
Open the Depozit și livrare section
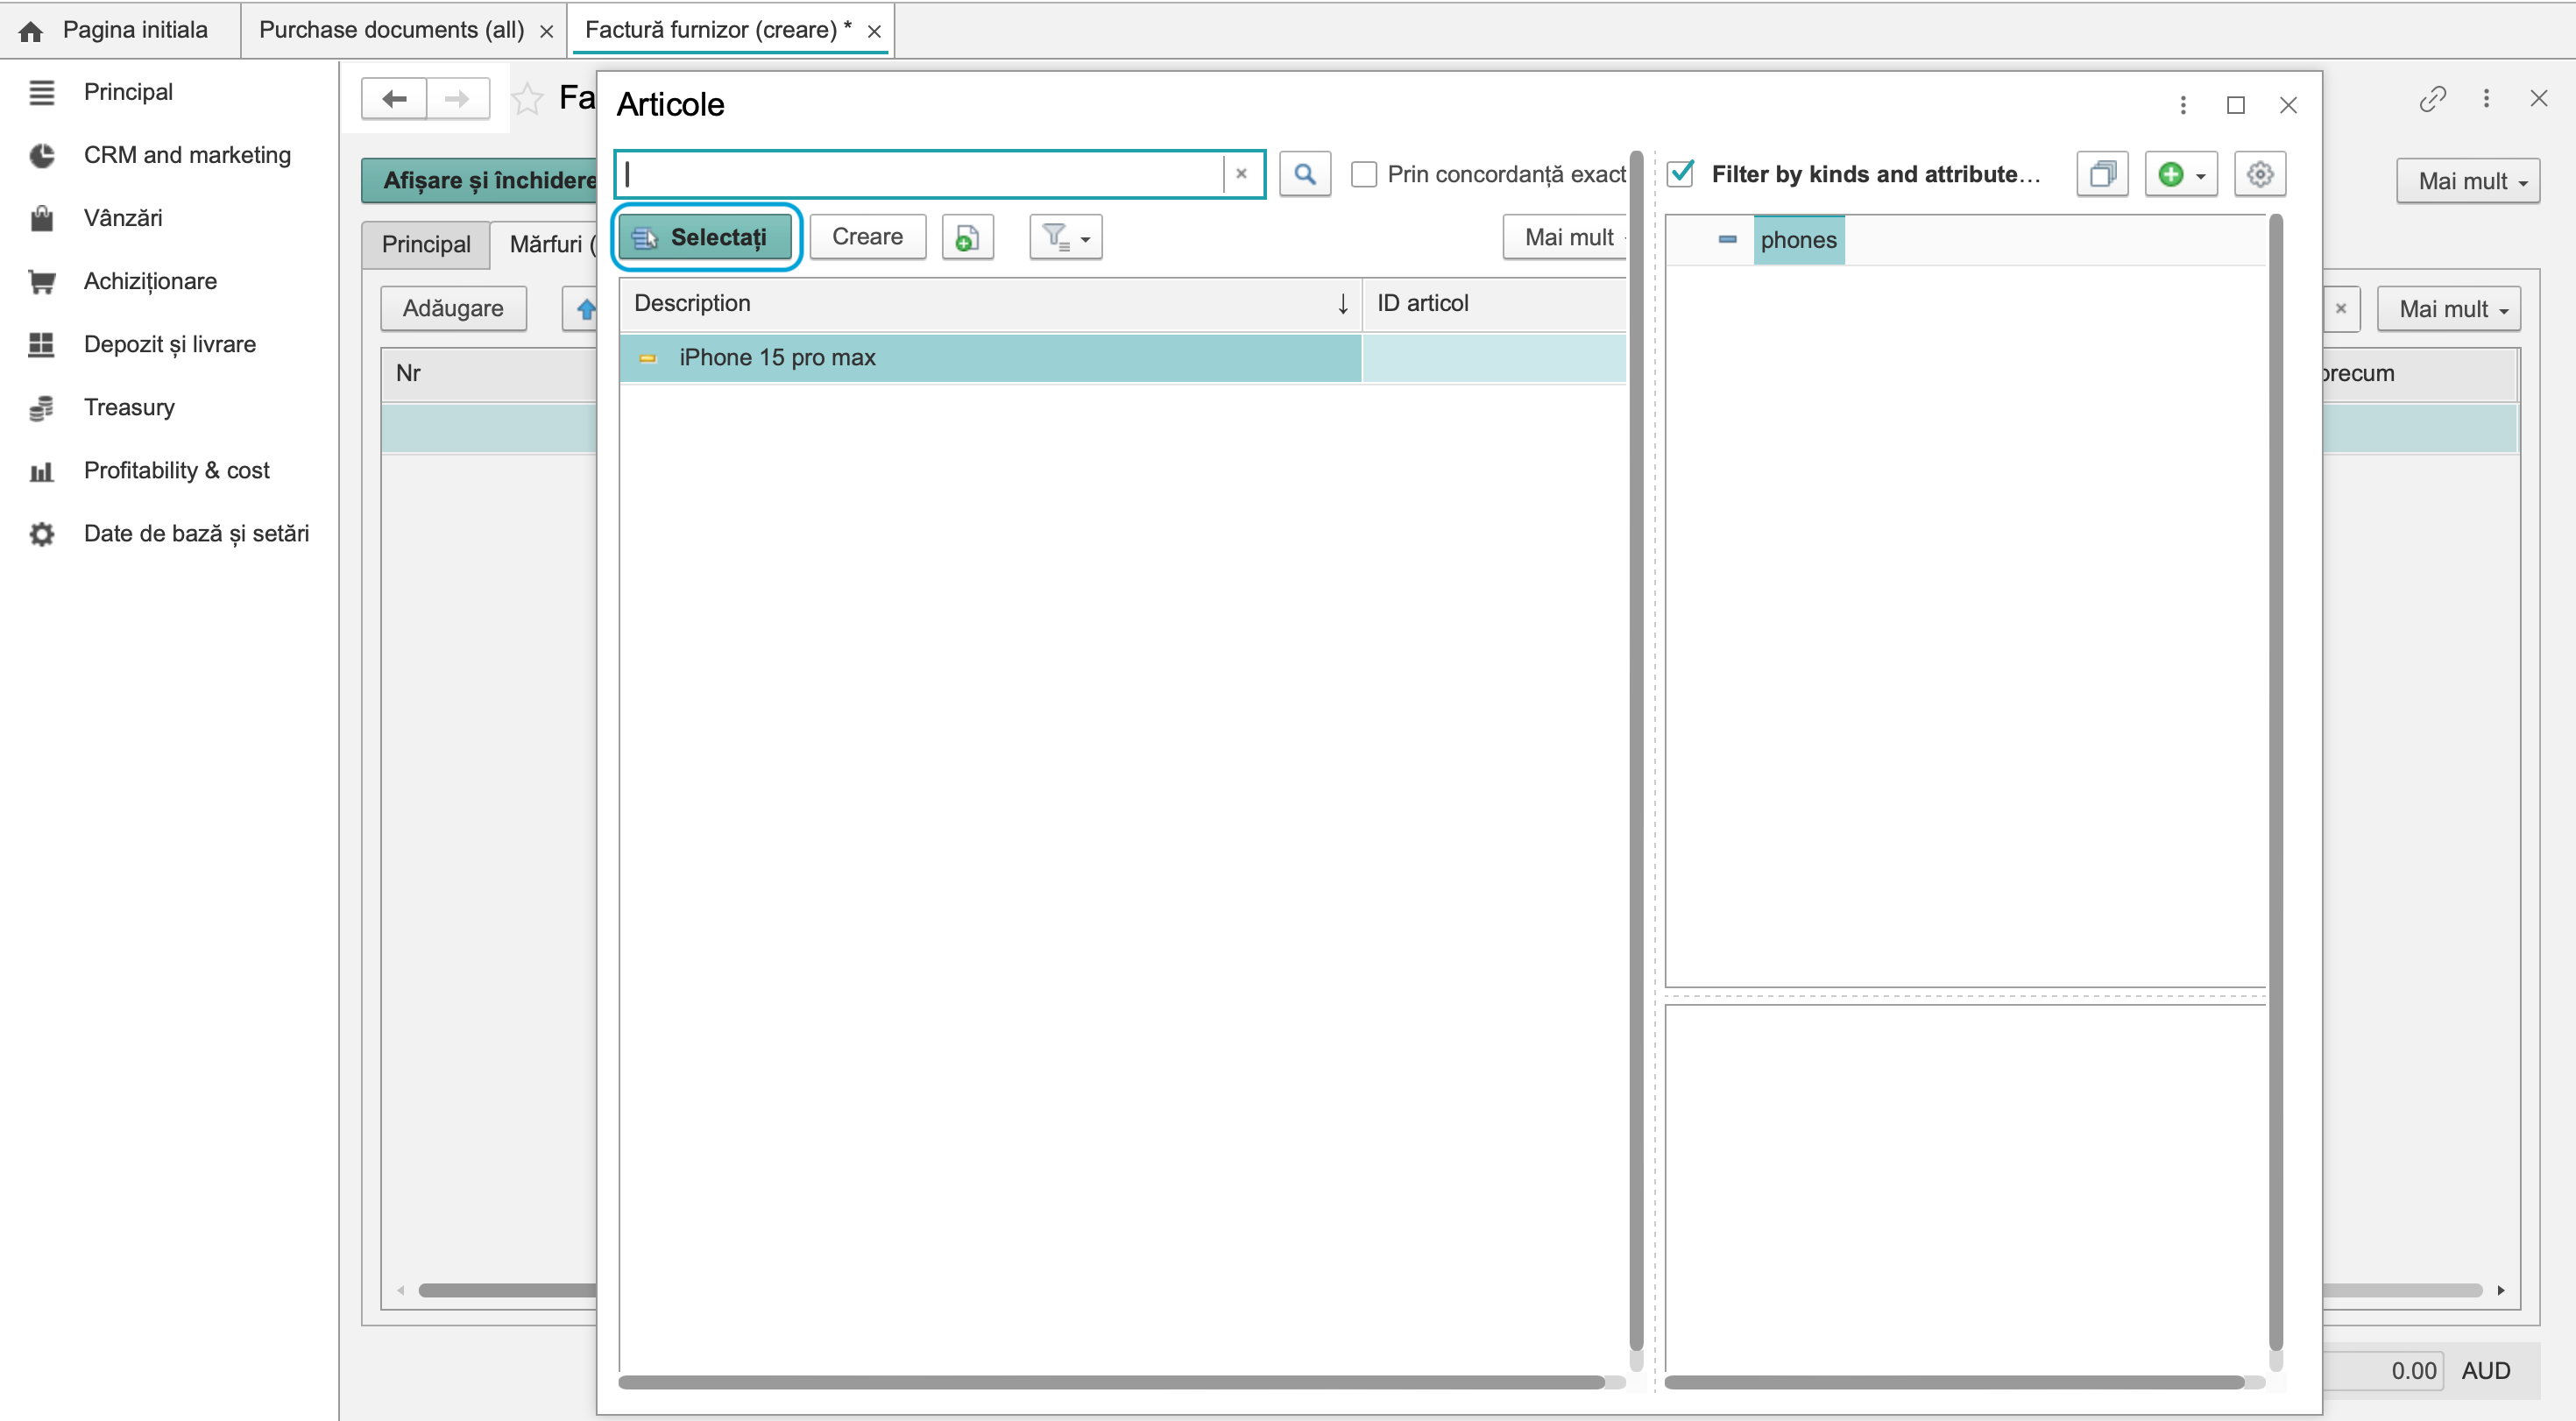pyautogui.click(x=170, y=344)
